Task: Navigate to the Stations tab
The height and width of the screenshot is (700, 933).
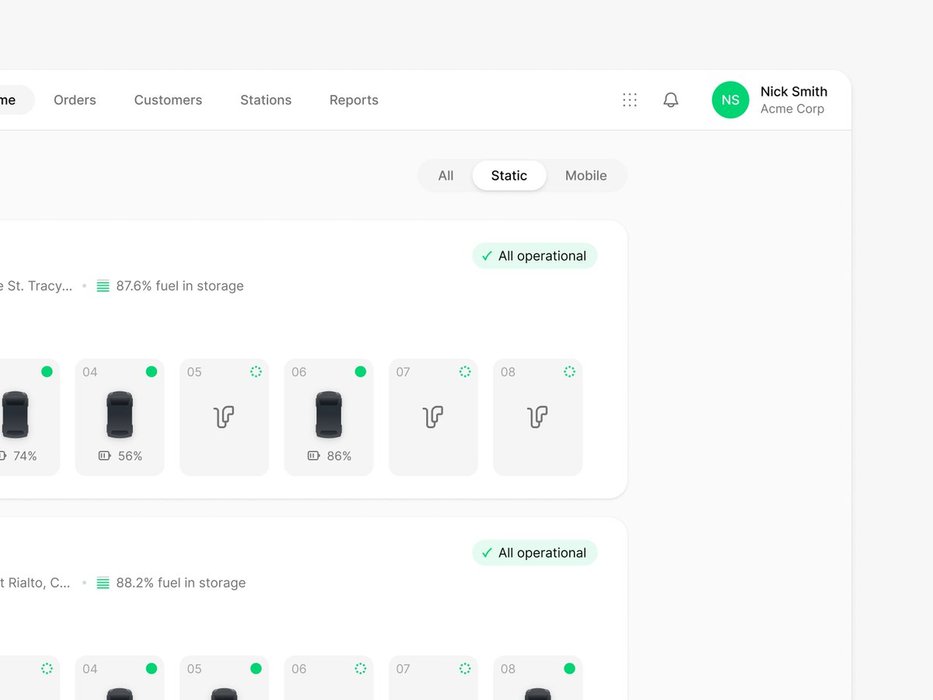Action: click(266, 100)
